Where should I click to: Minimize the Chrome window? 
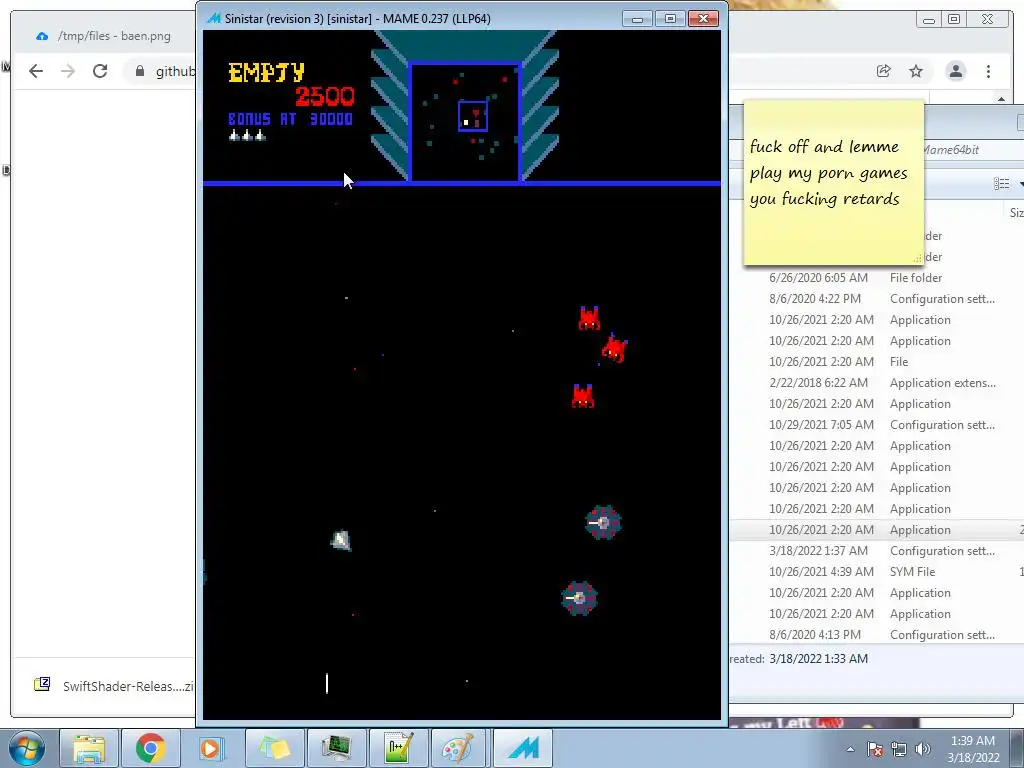(x=928, y=20)
